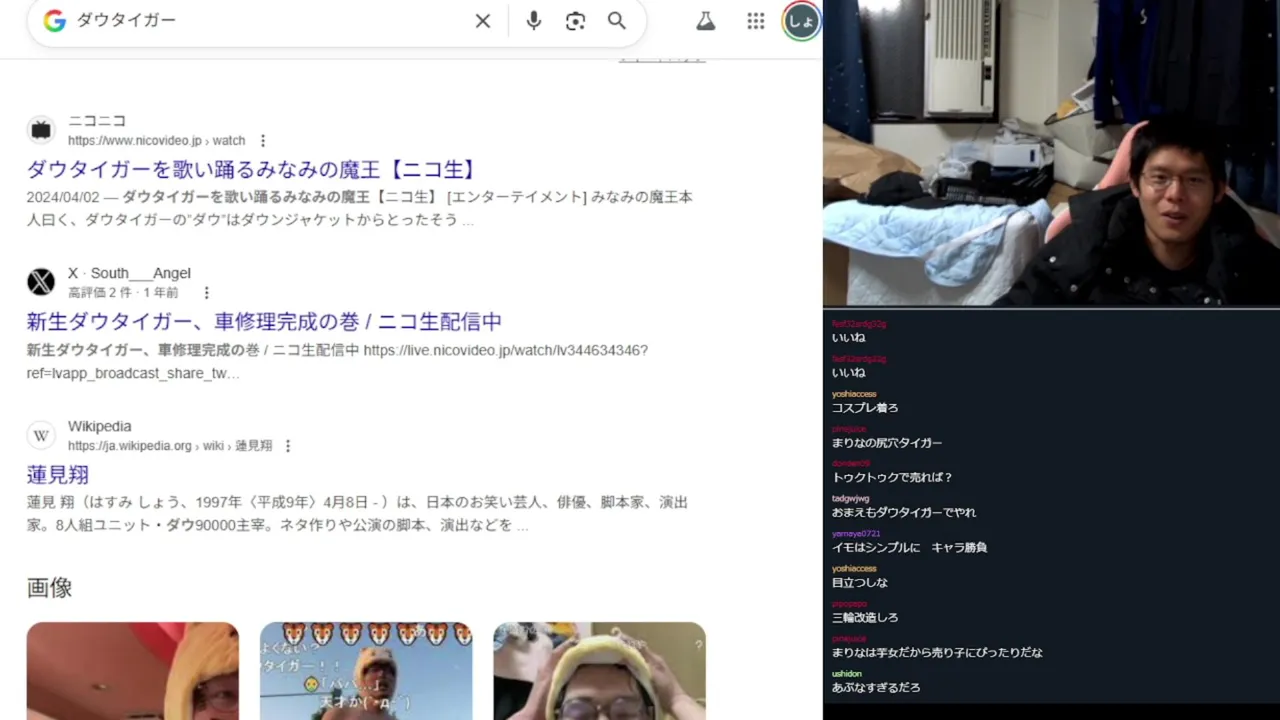Open 新生ダウタイガー、車修理完成の巻 link
1280x720 pixels.
(x=264, y=321)
